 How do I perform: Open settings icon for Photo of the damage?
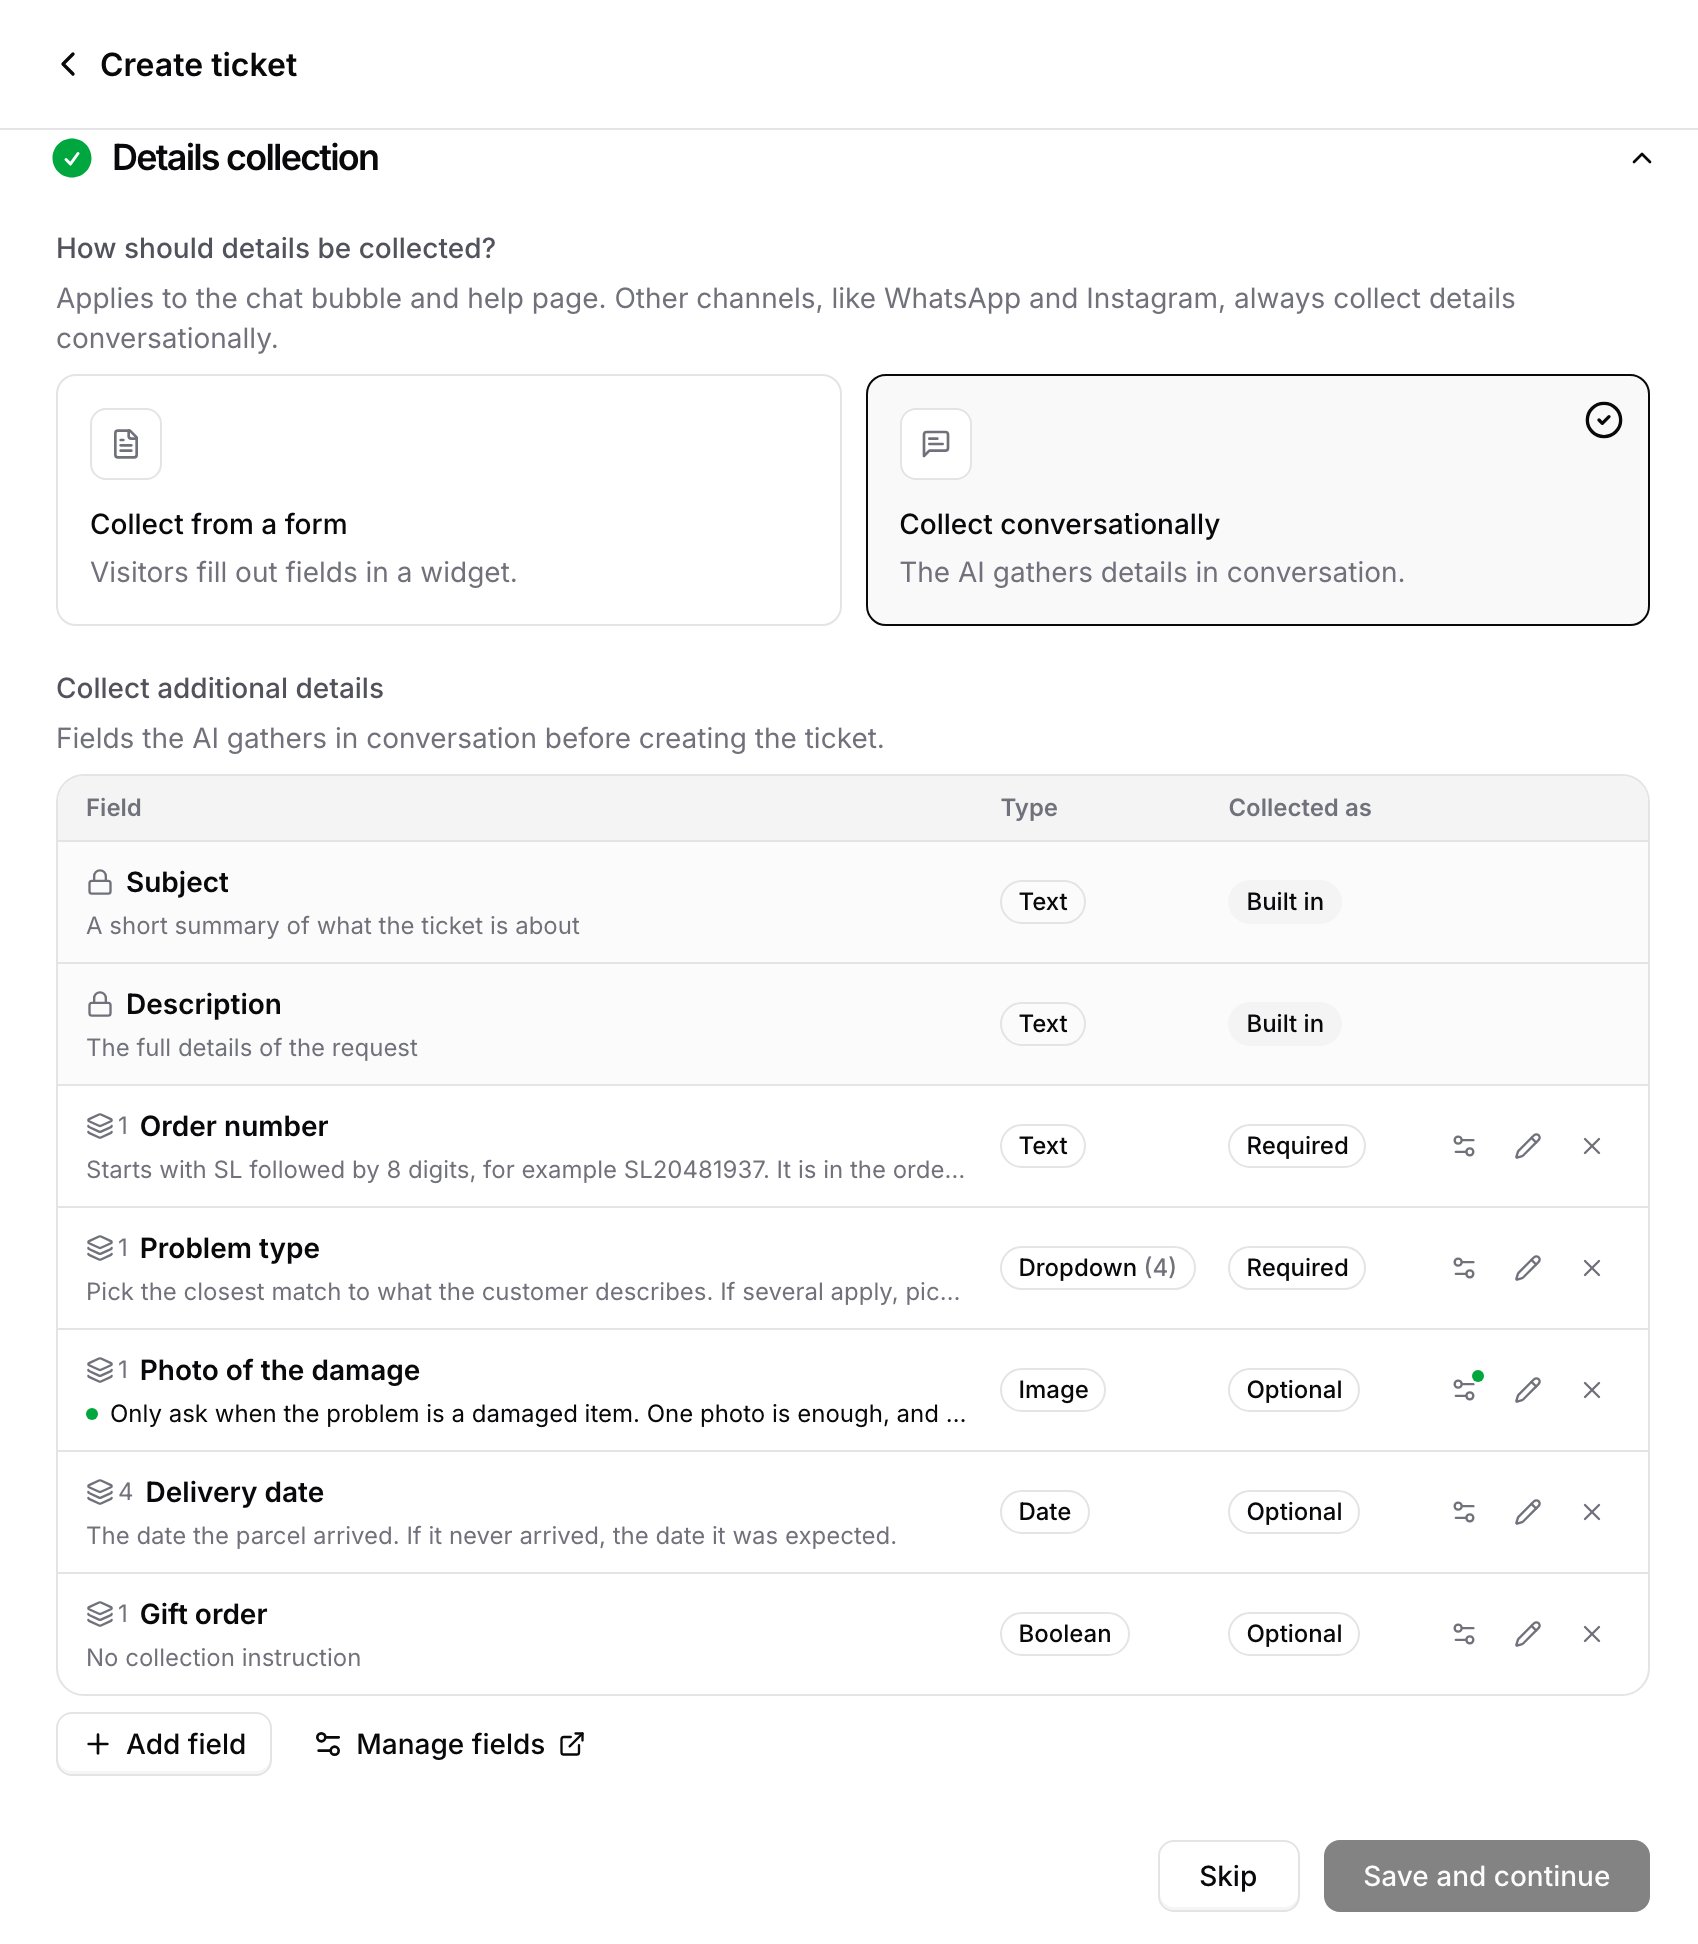[x=1464, y=1390]
